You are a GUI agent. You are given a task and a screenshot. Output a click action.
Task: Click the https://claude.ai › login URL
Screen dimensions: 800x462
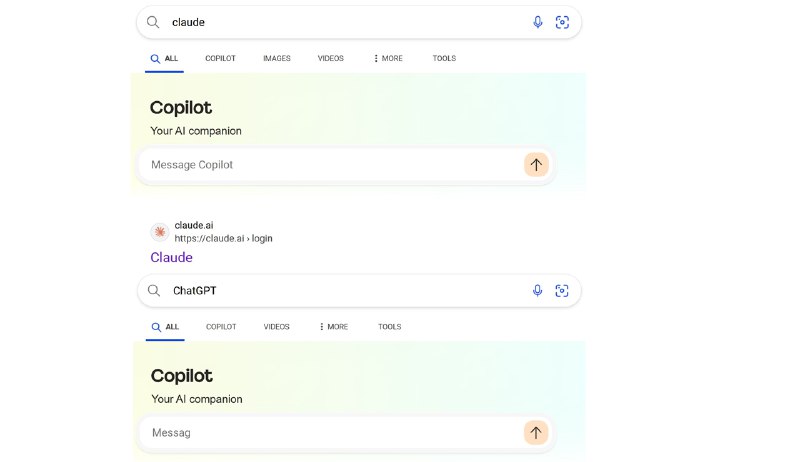pos(223,238)
